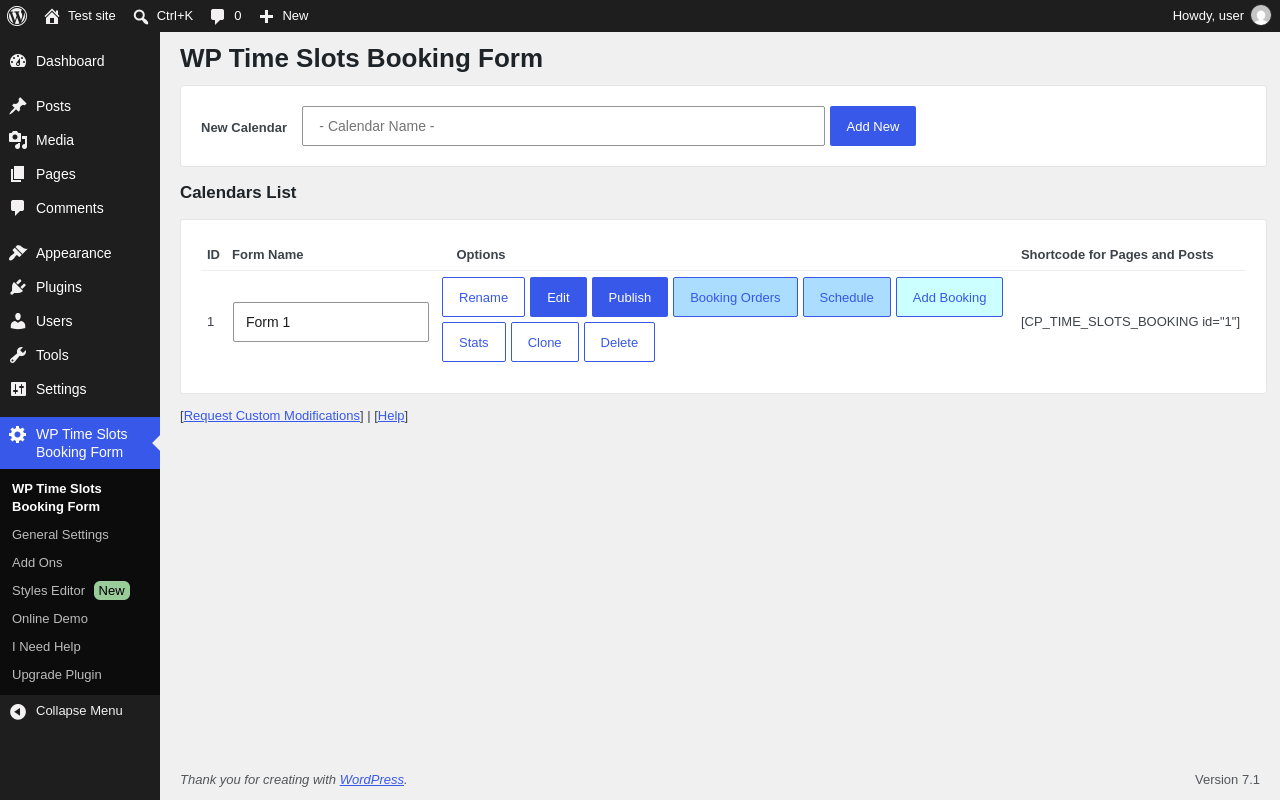Open Request Custom Modifications link

(272, 416)
